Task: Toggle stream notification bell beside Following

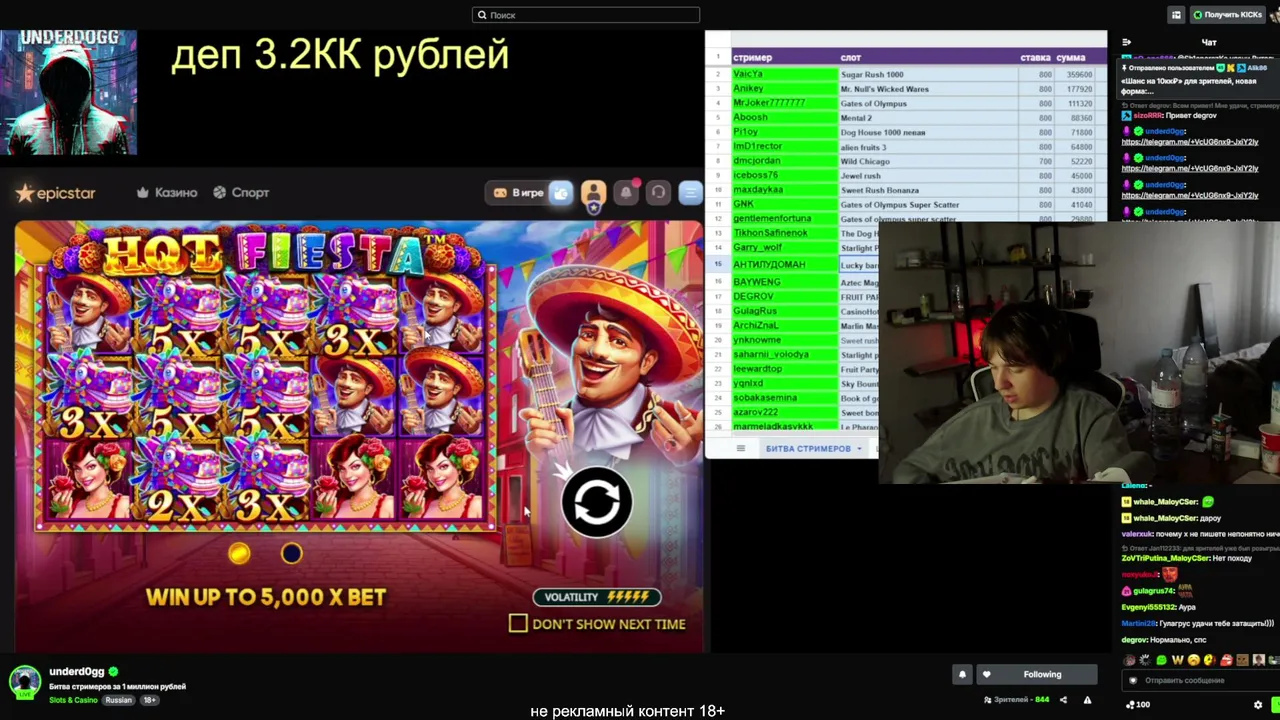Action: click(x=962, y=674)
